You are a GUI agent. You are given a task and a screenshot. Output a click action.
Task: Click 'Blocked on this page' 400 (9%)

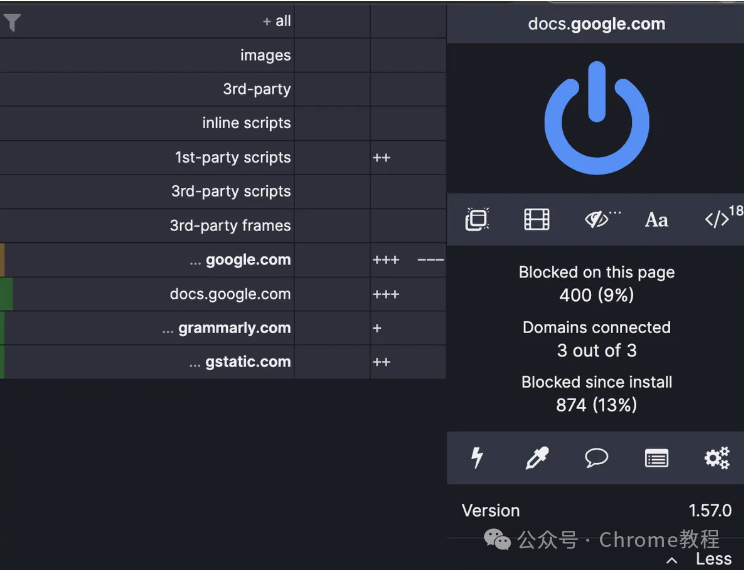point(596,283)
